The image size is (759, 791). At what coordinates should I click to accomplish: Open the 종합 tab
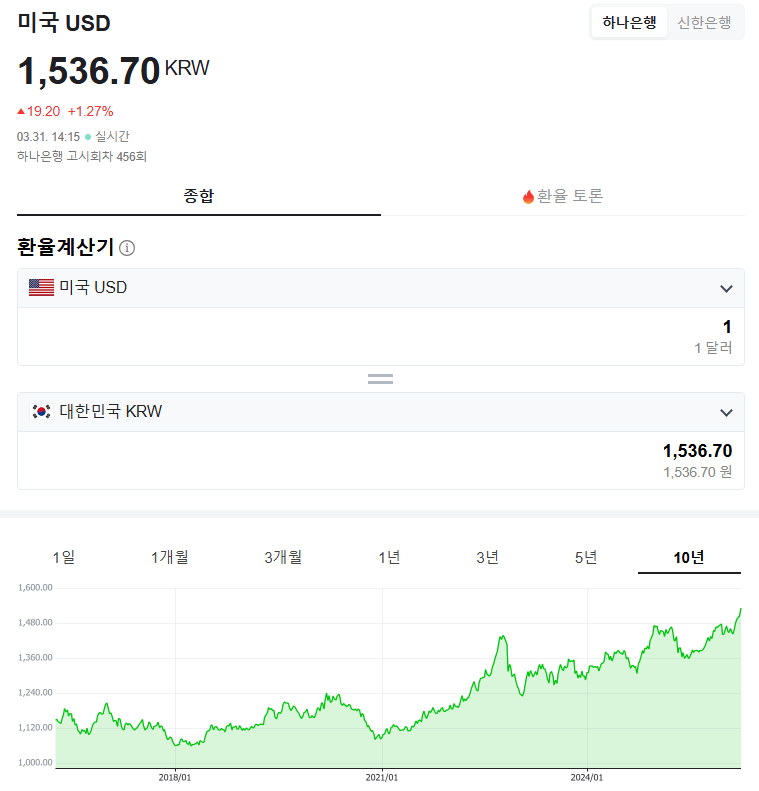(198, 196)
